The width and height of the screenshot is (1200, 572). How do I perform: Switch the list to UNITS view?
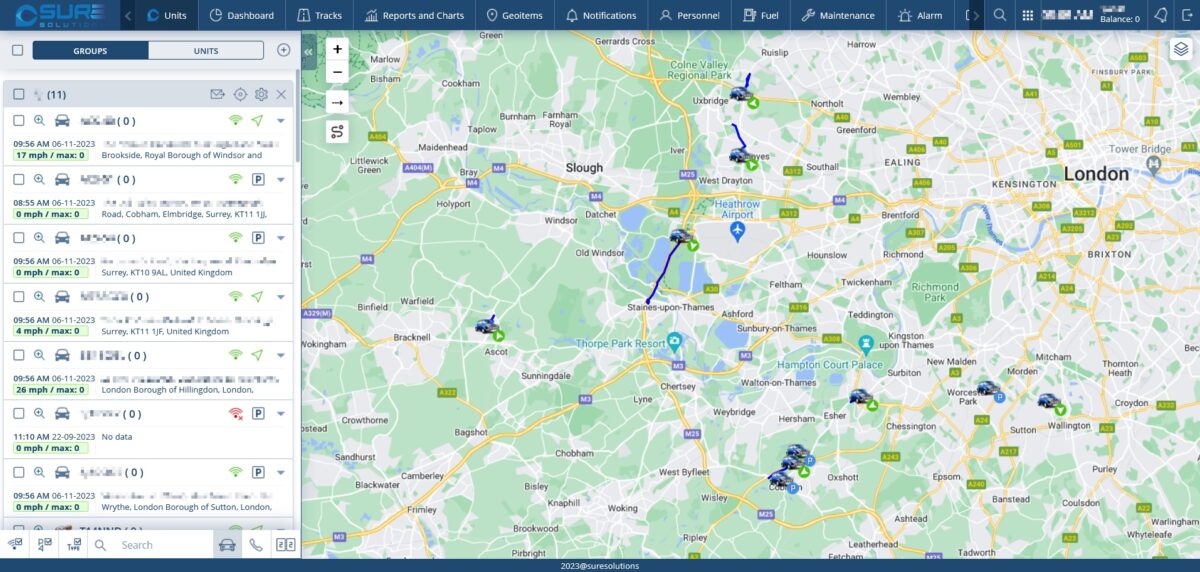pos(206,50)
